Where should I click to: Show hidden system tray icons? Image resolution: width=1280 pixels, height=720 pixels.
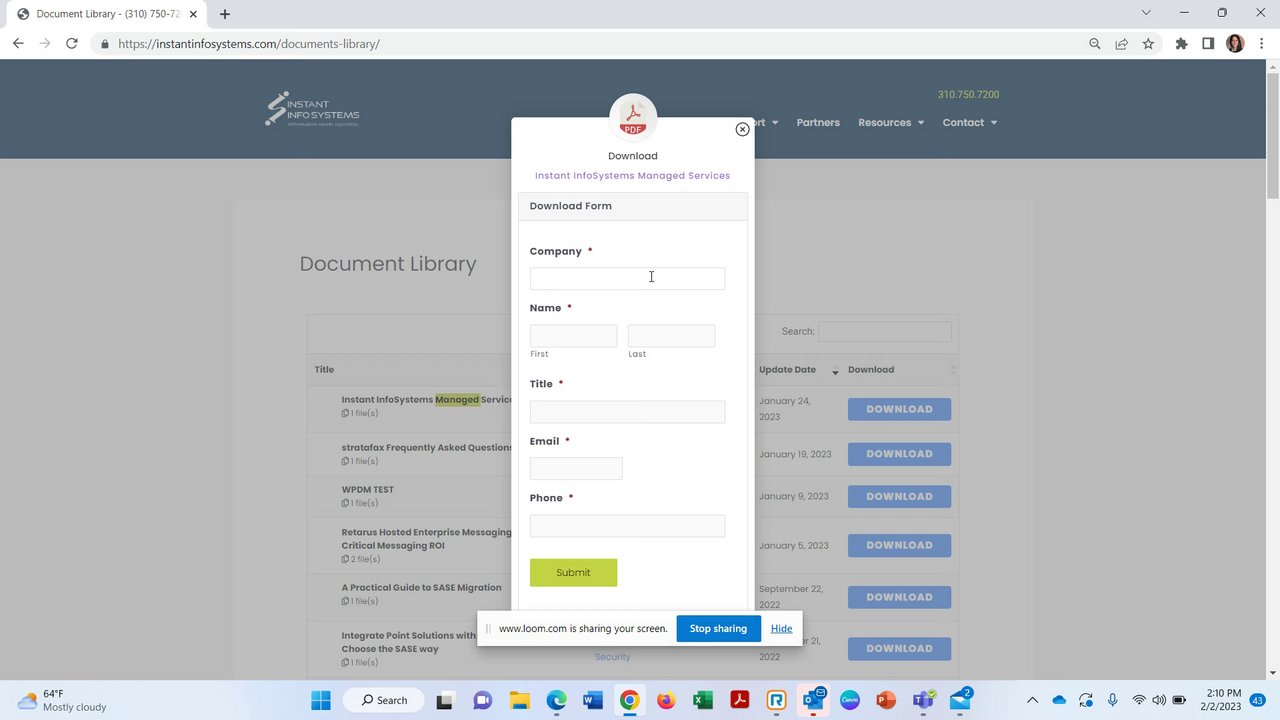[x=1032, y=700]
